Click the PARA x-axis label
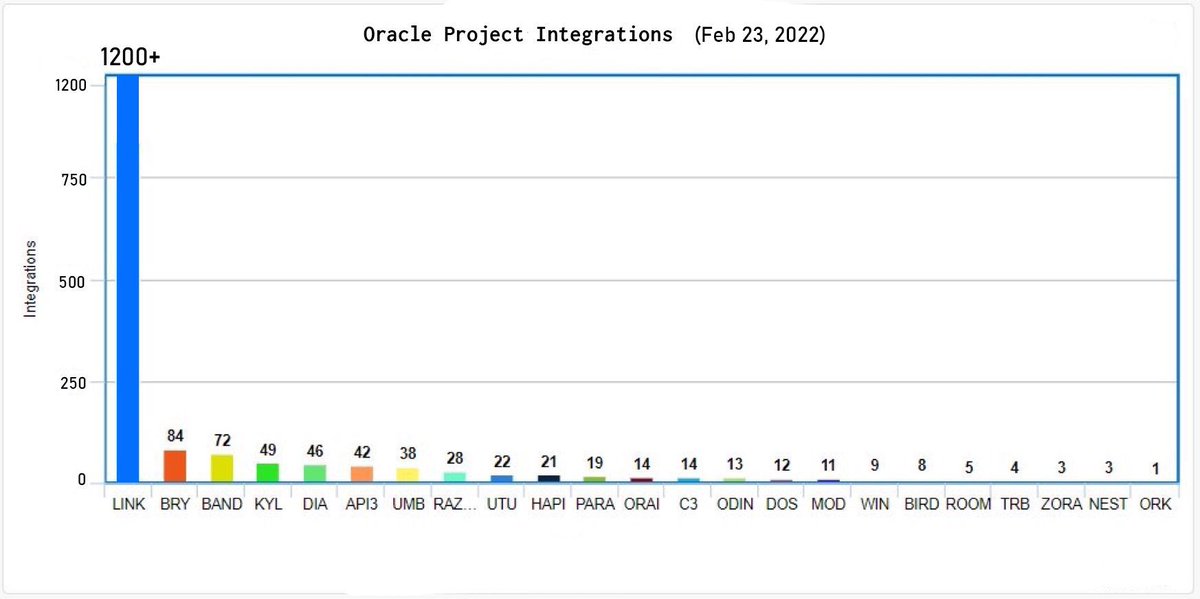Viewport: 1200px width, 599px height. tap(595, 504)
